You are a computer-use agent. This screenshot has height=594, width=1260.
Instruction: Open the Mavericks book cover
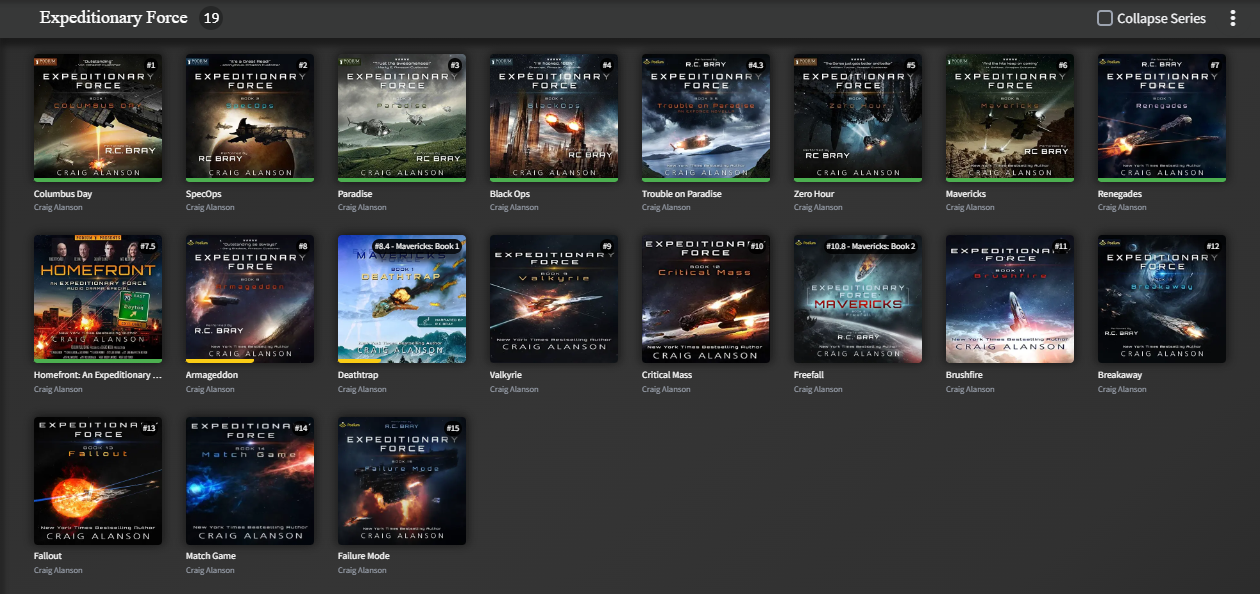tap(1010, 118)
